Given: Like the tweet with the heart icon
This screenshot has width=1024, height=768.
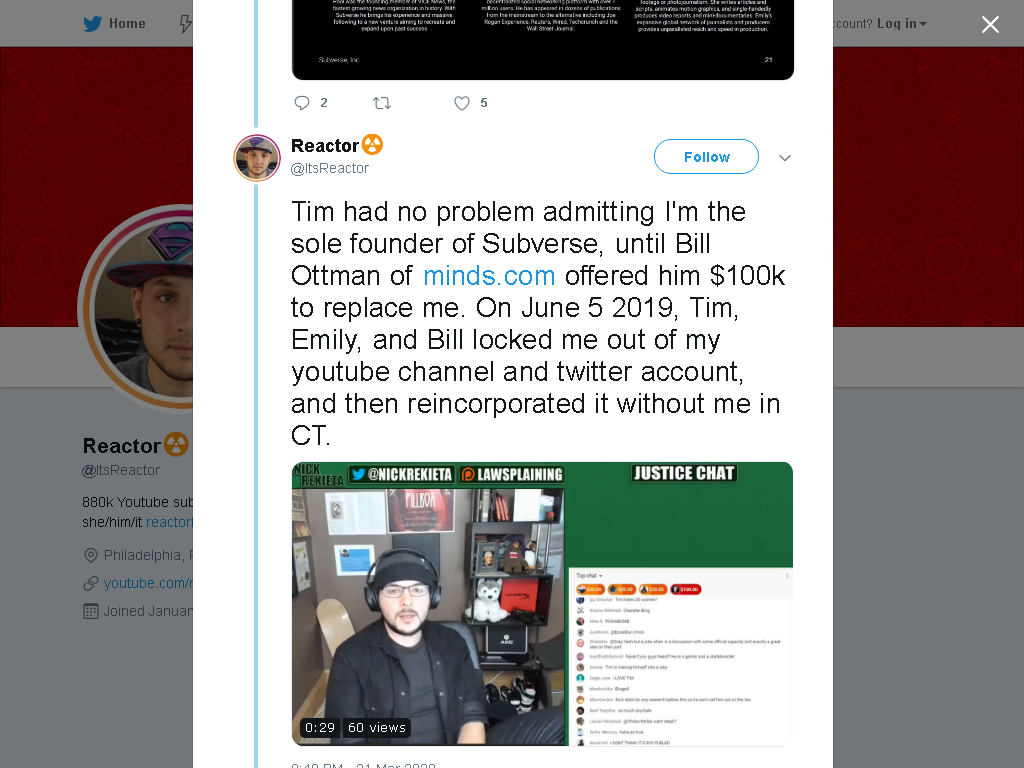Looking at the screenshot, I should (x=462, y=103).
